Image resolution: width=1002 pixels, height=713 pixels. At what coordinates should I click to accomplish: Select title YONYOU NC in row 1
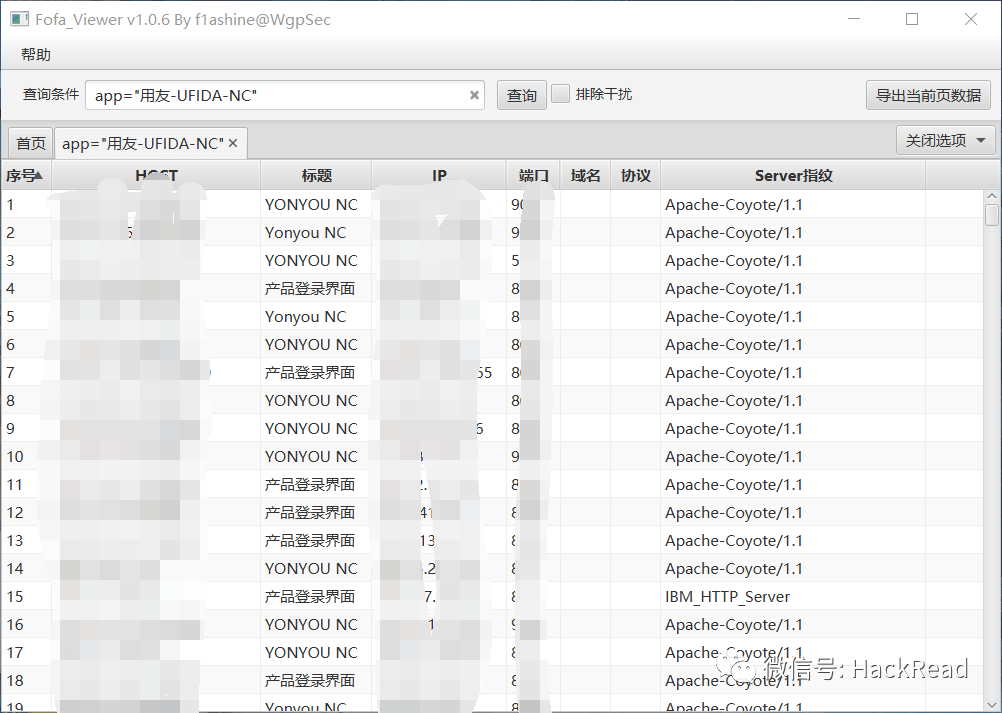click(311, 204)
